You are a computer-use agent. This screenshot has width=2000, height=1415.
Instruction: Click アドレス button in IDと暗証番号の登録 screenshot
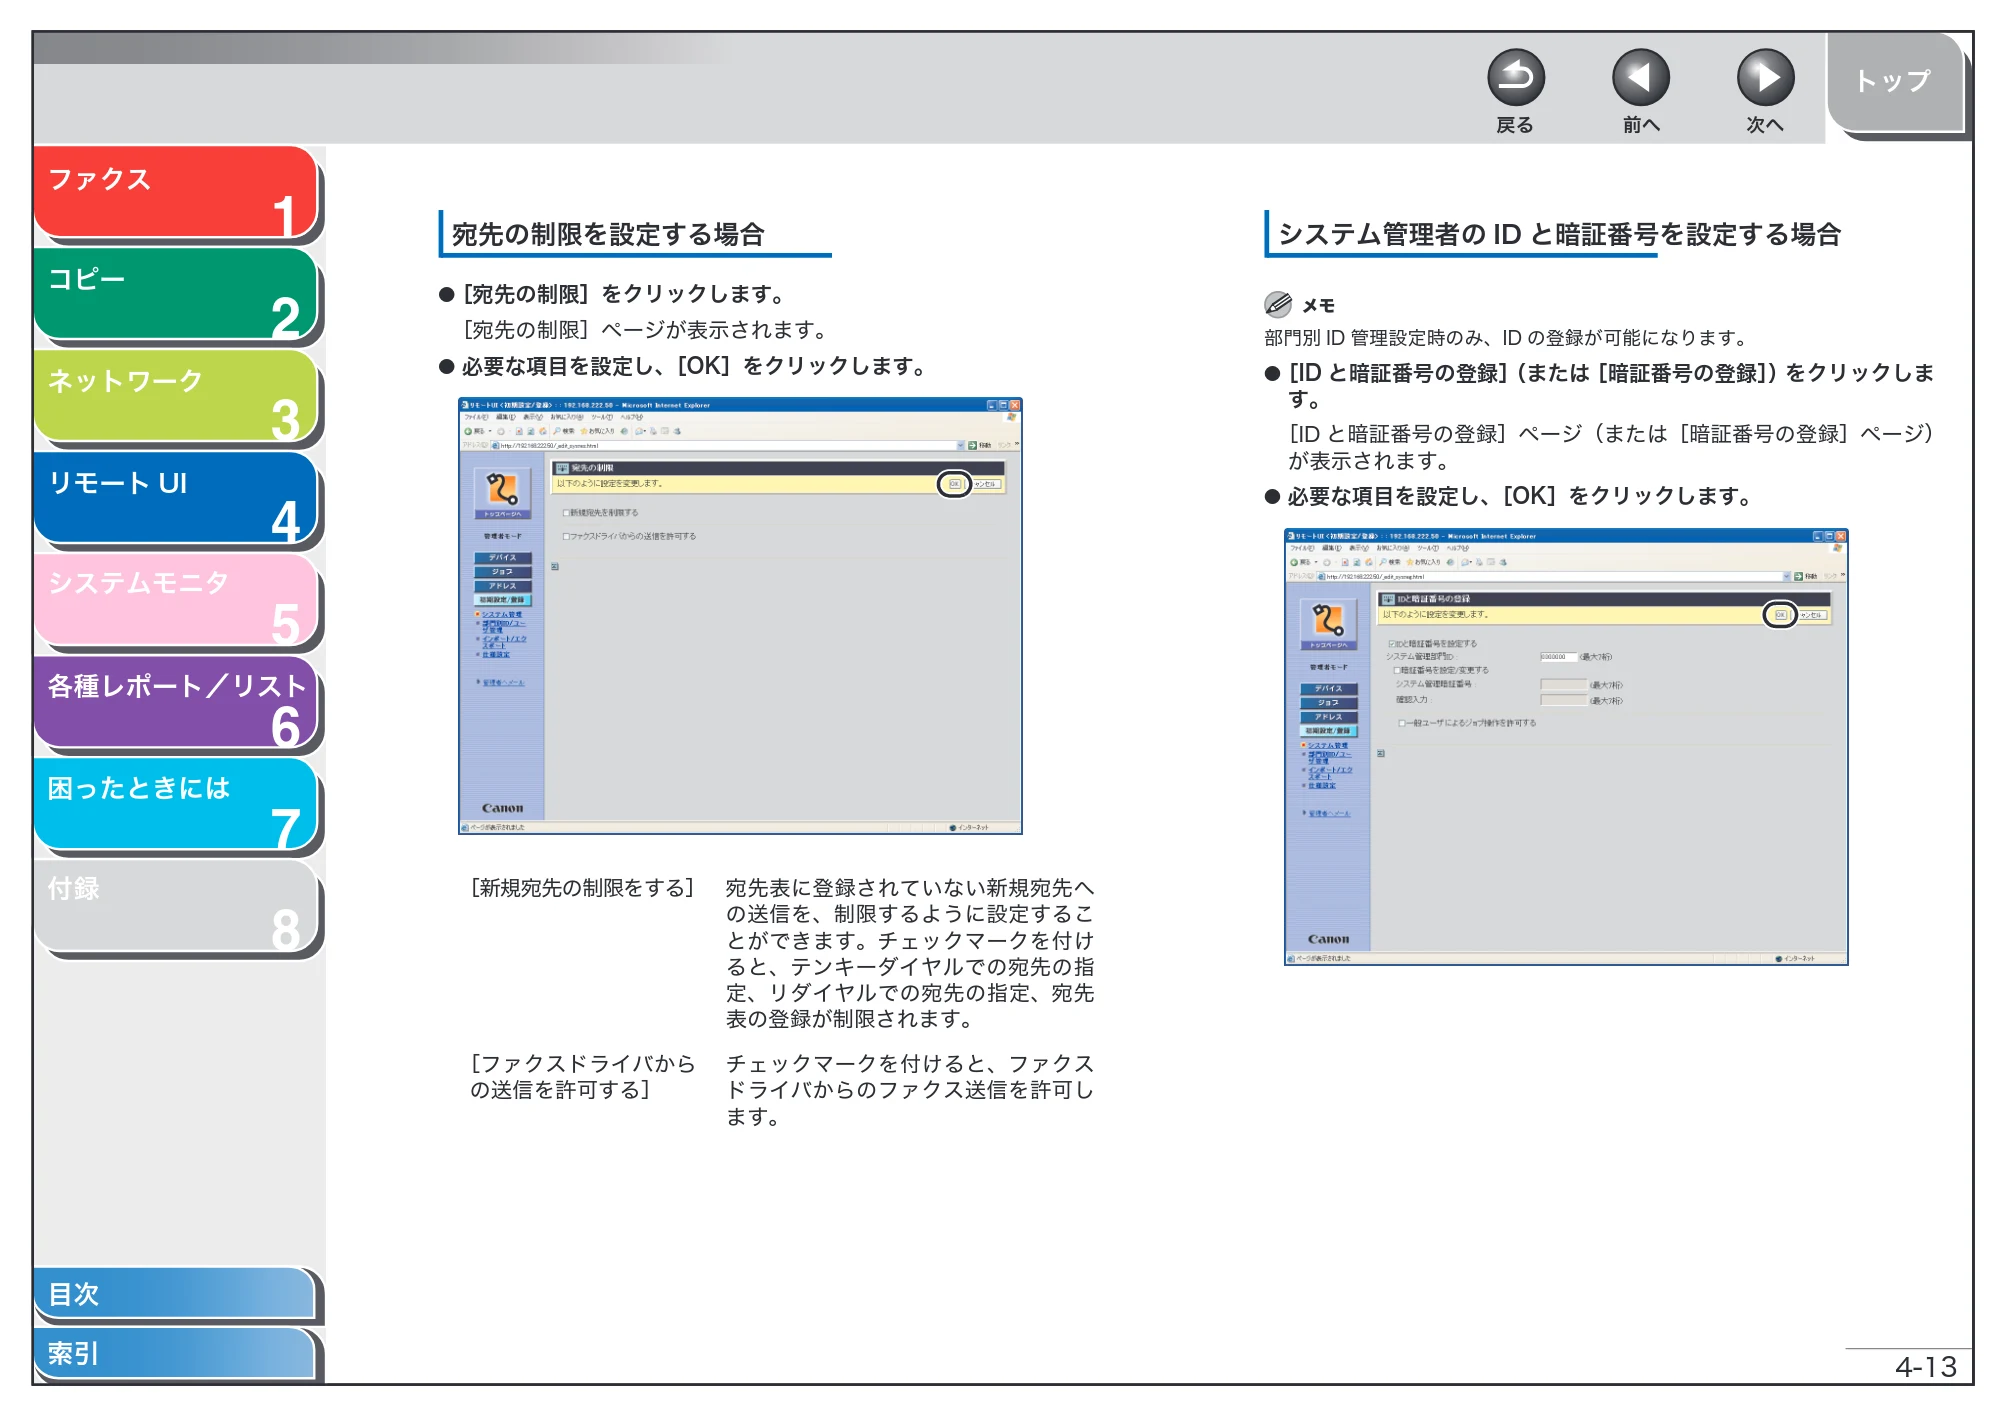pos(1329,717)
